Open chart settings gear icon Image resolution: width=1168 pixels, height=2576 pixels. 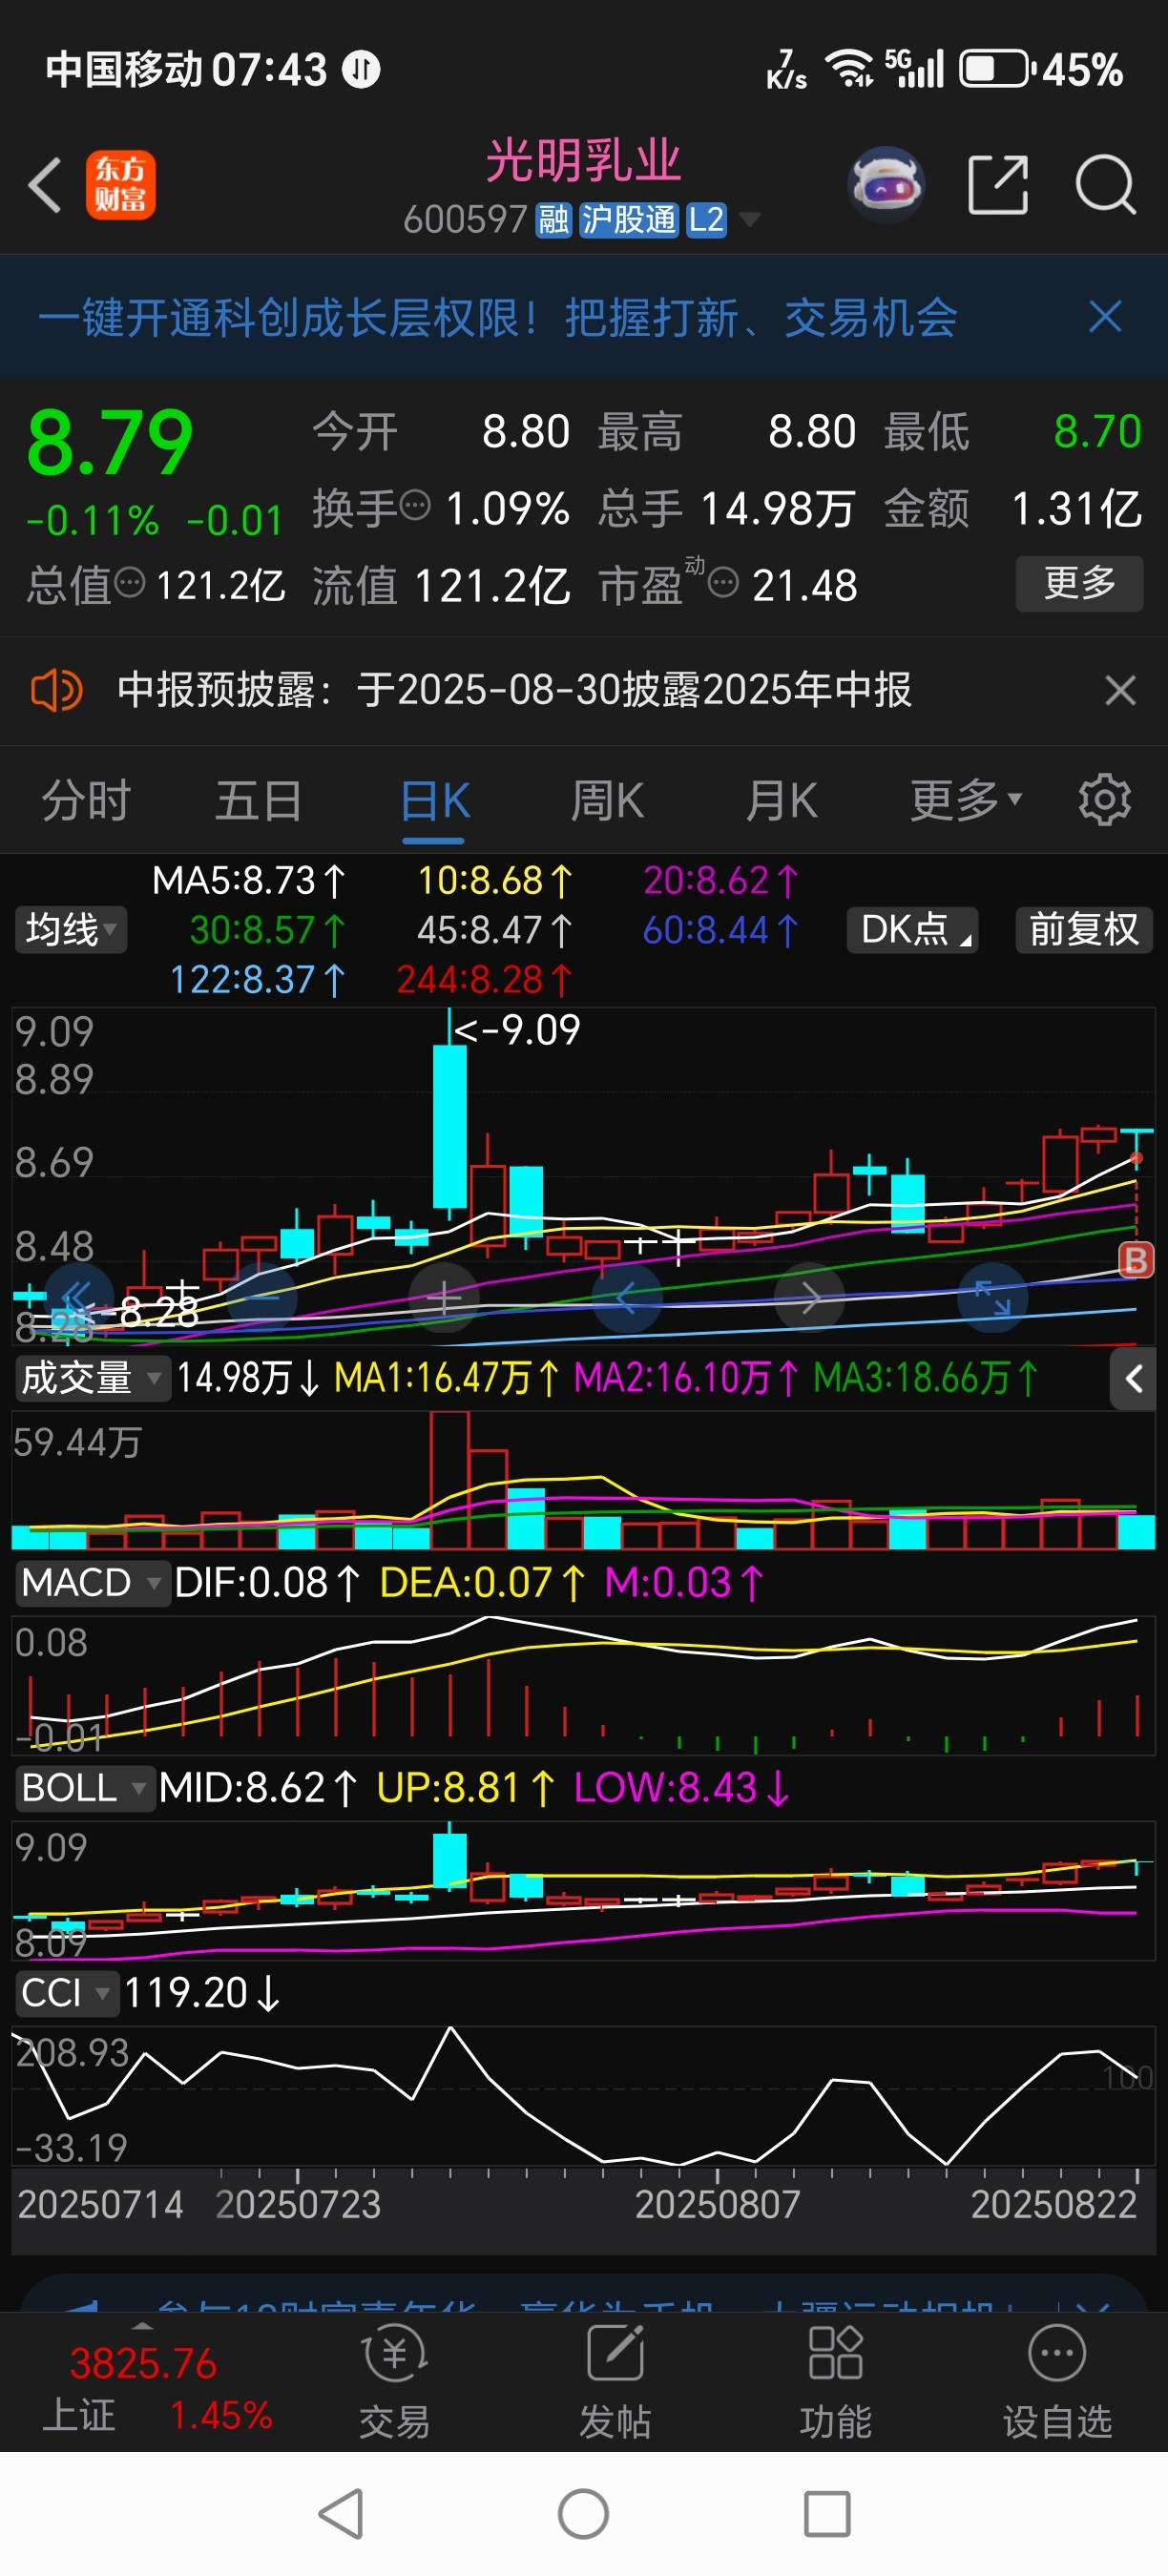click(x=1104, y=799)
